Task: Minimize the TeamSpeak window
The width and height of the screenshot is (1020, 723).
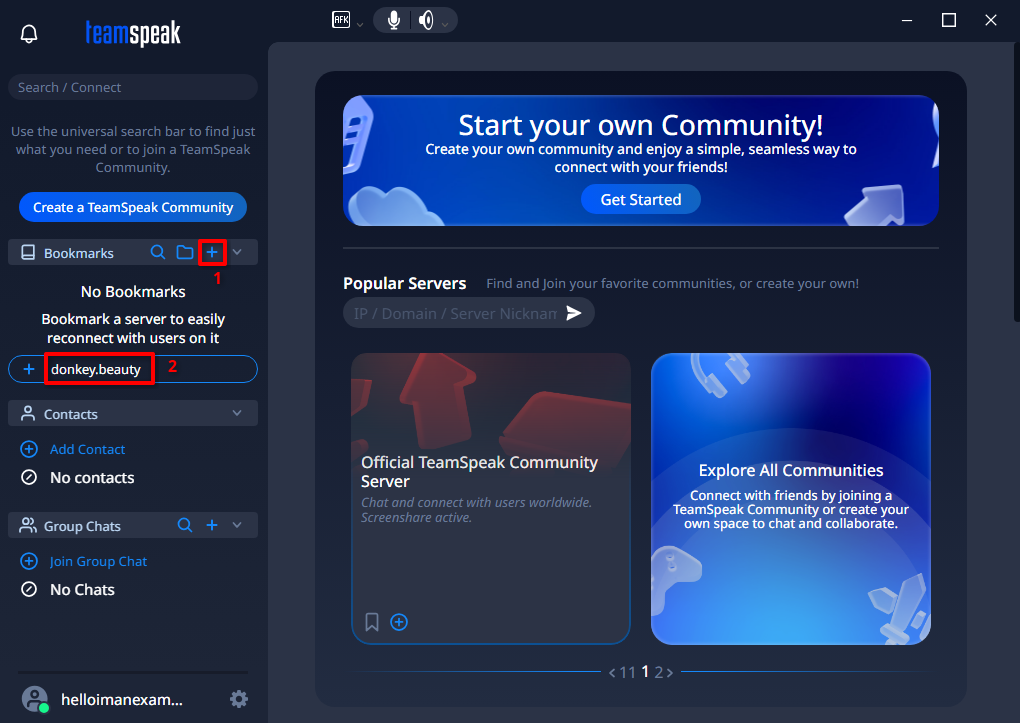Action: [x=907, y=20]
